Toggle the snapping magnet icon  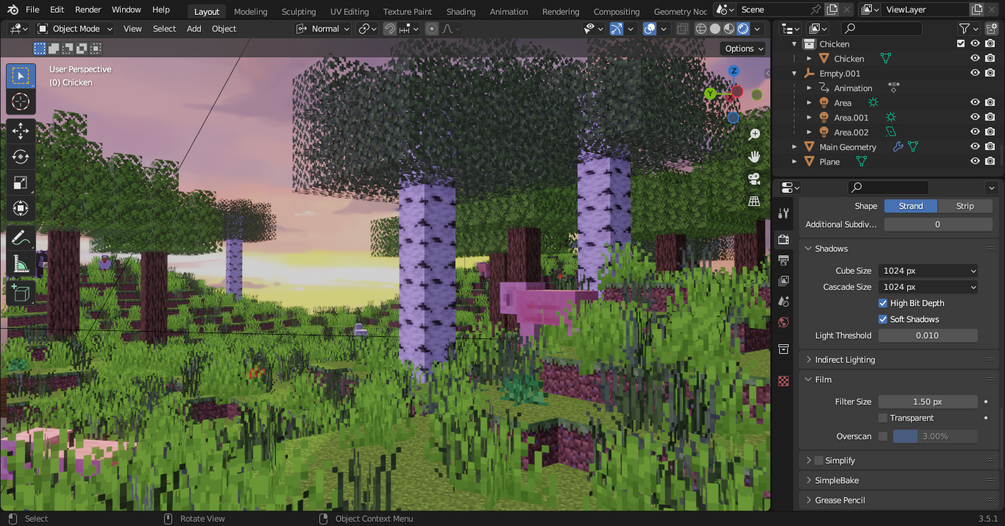coord(390,29)
